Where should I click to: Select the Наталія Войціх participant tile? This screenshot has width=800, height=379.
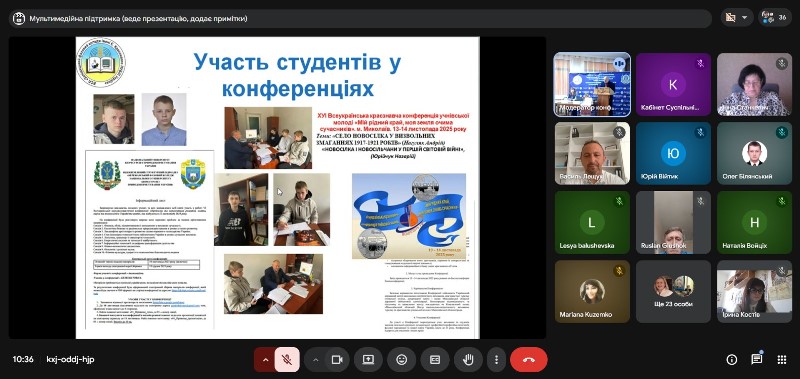[754, 222]
